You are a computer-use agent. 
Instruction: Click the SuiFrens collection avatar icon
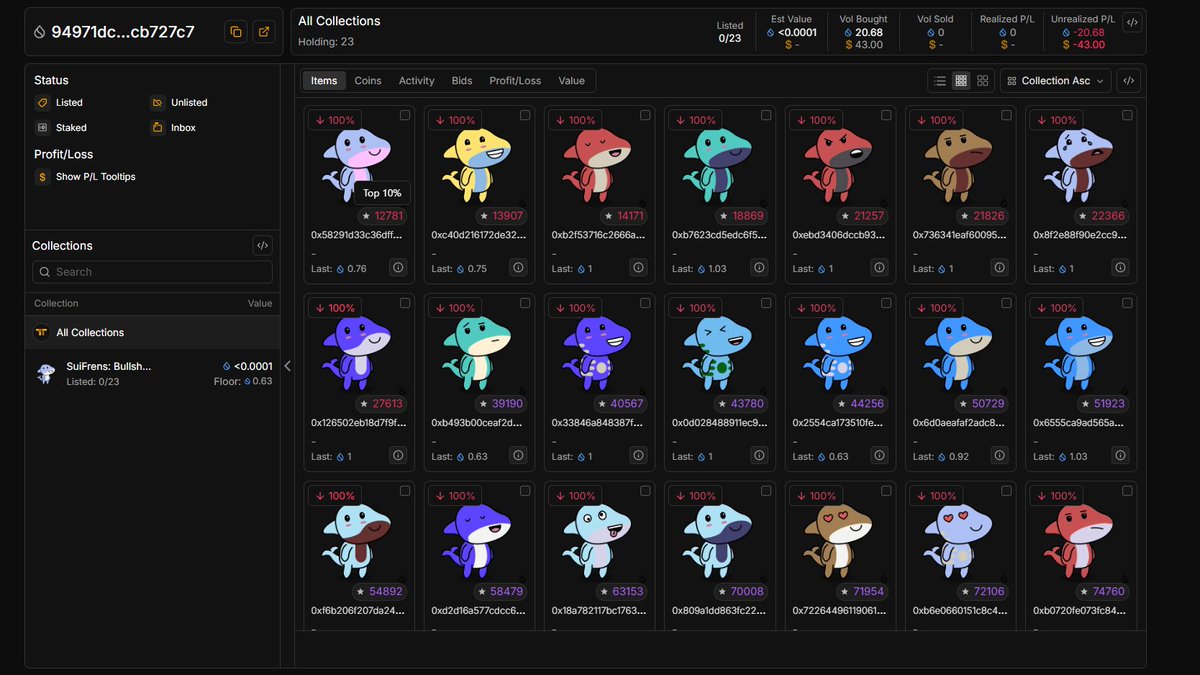pos(45,373)
